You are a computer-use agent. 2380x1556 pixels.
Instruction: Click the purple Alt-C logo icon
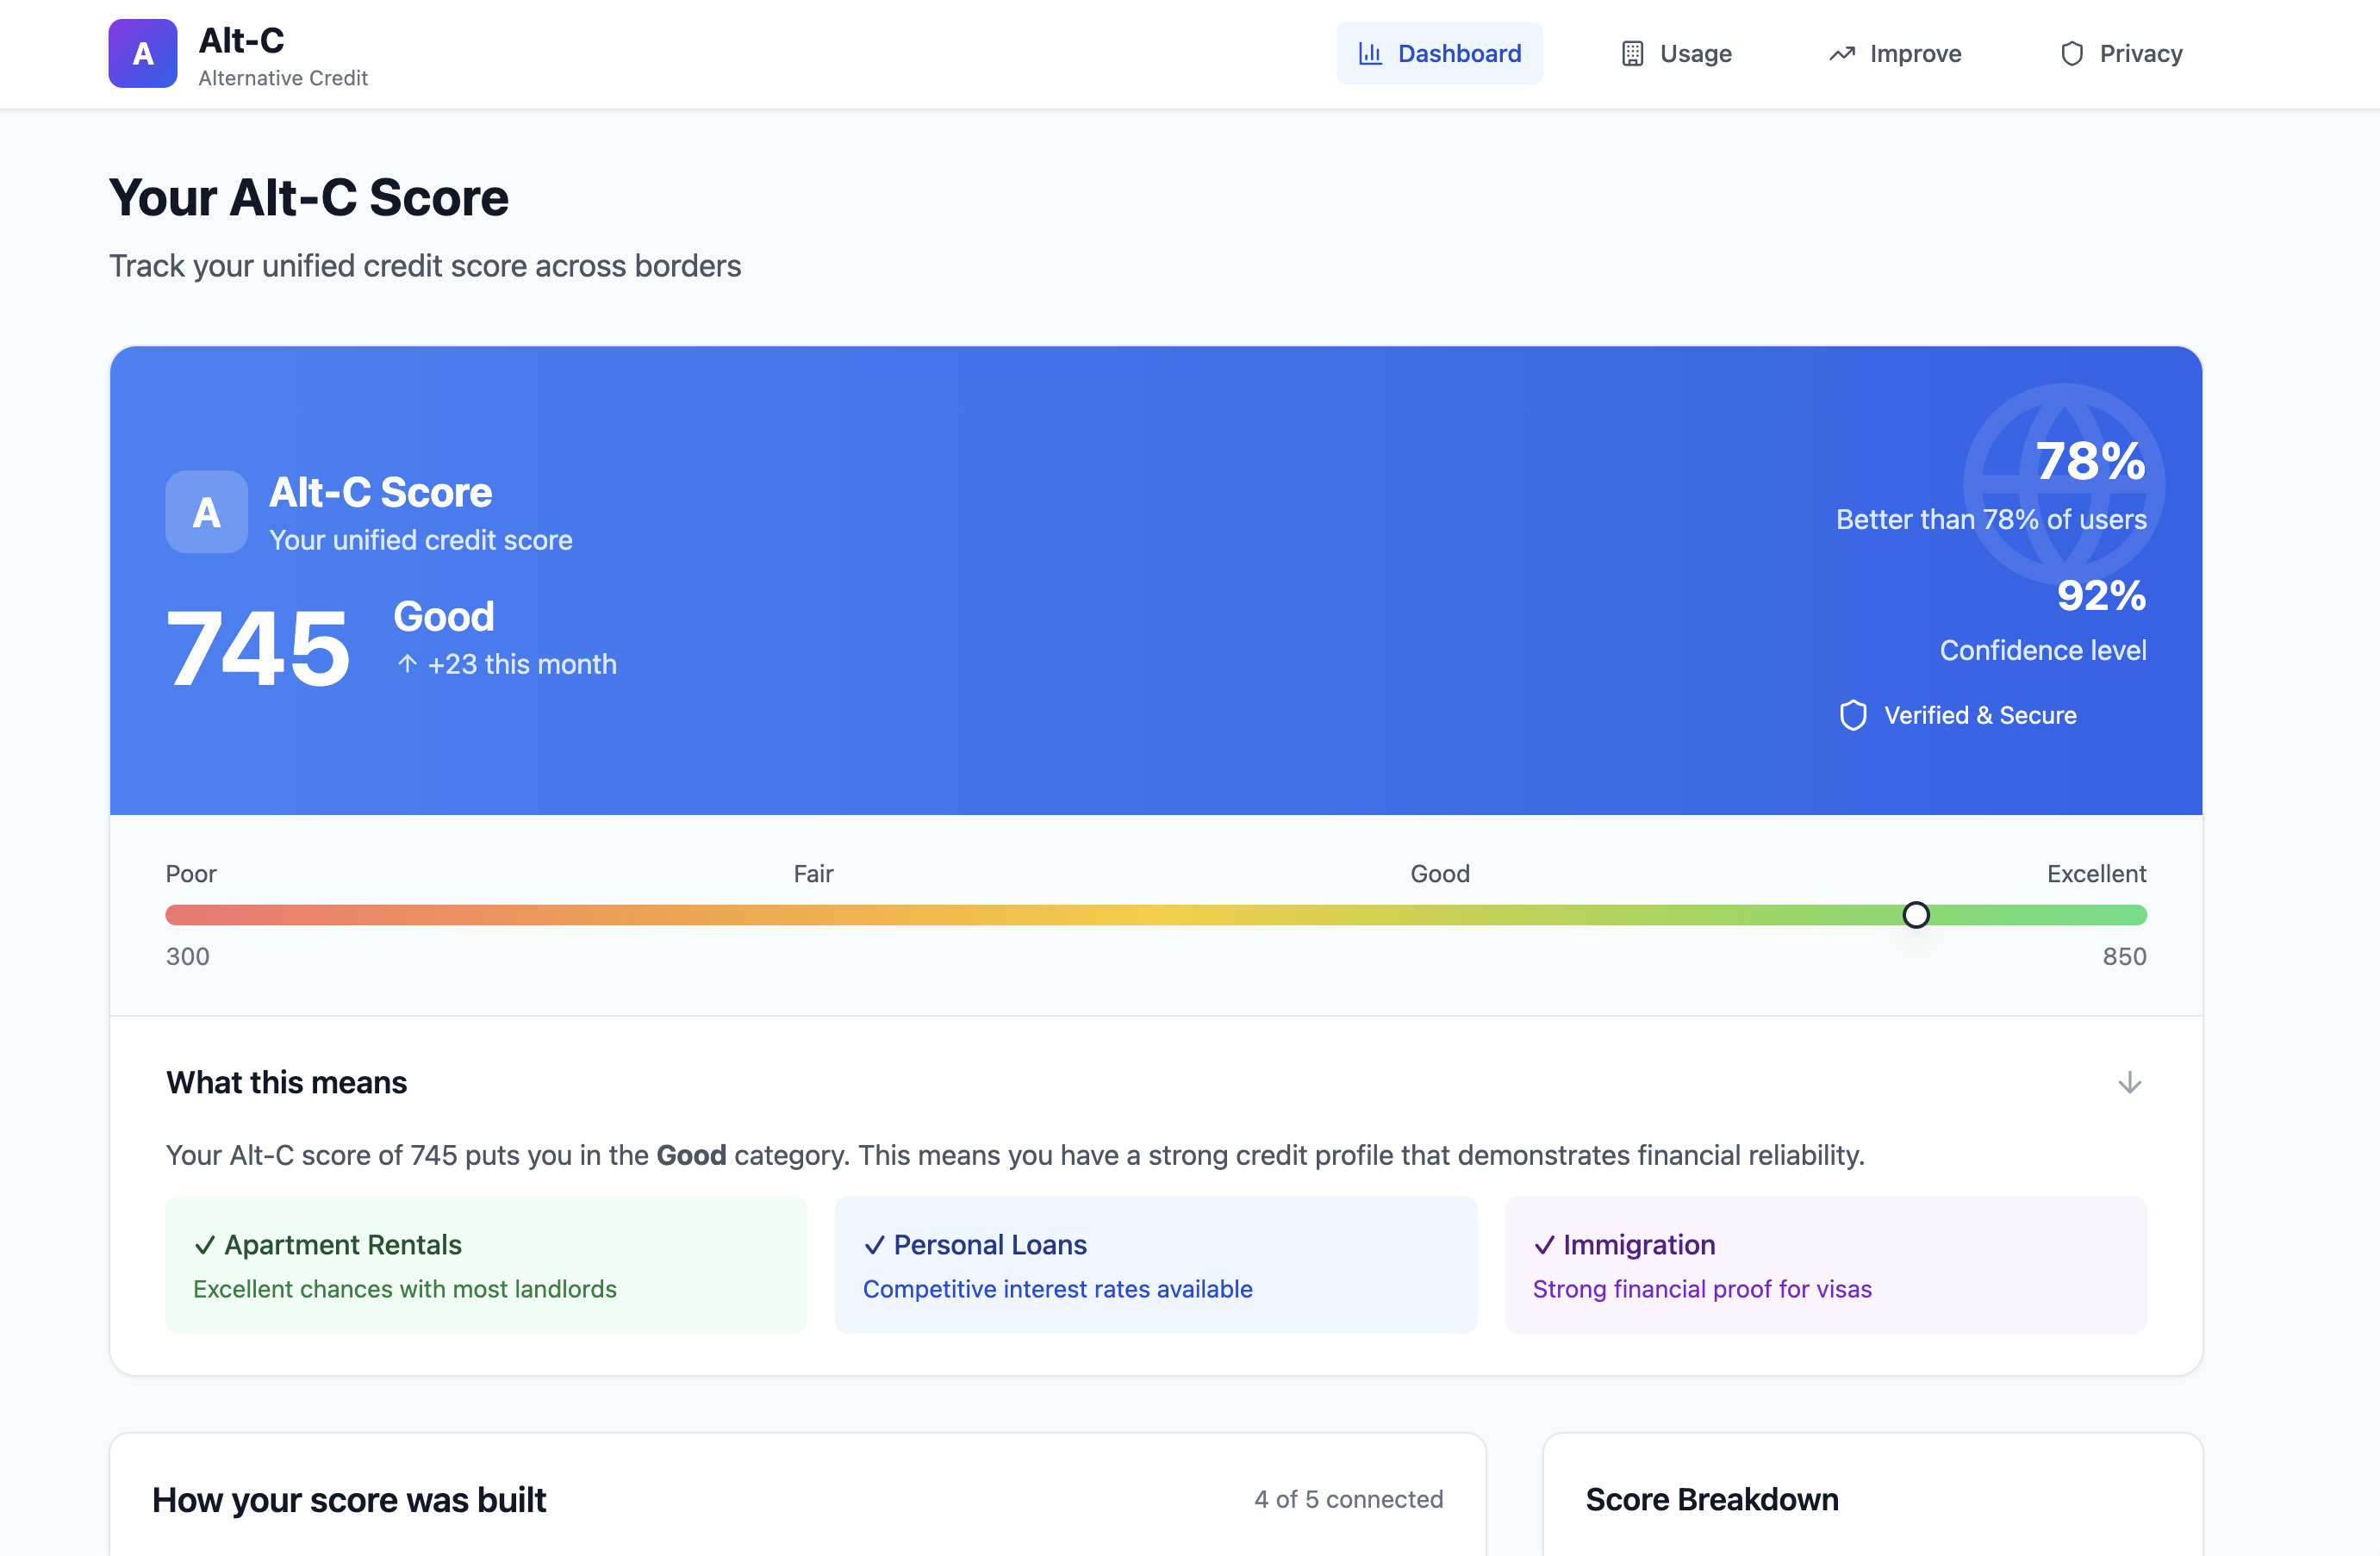point(143,54)
